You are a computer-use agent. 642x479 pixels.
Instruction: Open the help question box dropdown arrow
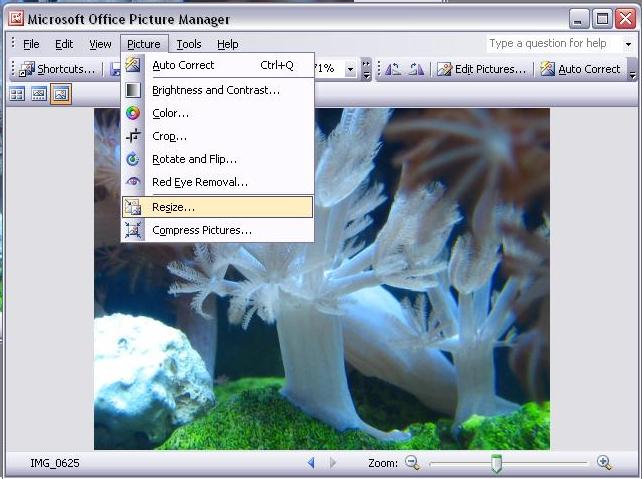tap(628, 44)
